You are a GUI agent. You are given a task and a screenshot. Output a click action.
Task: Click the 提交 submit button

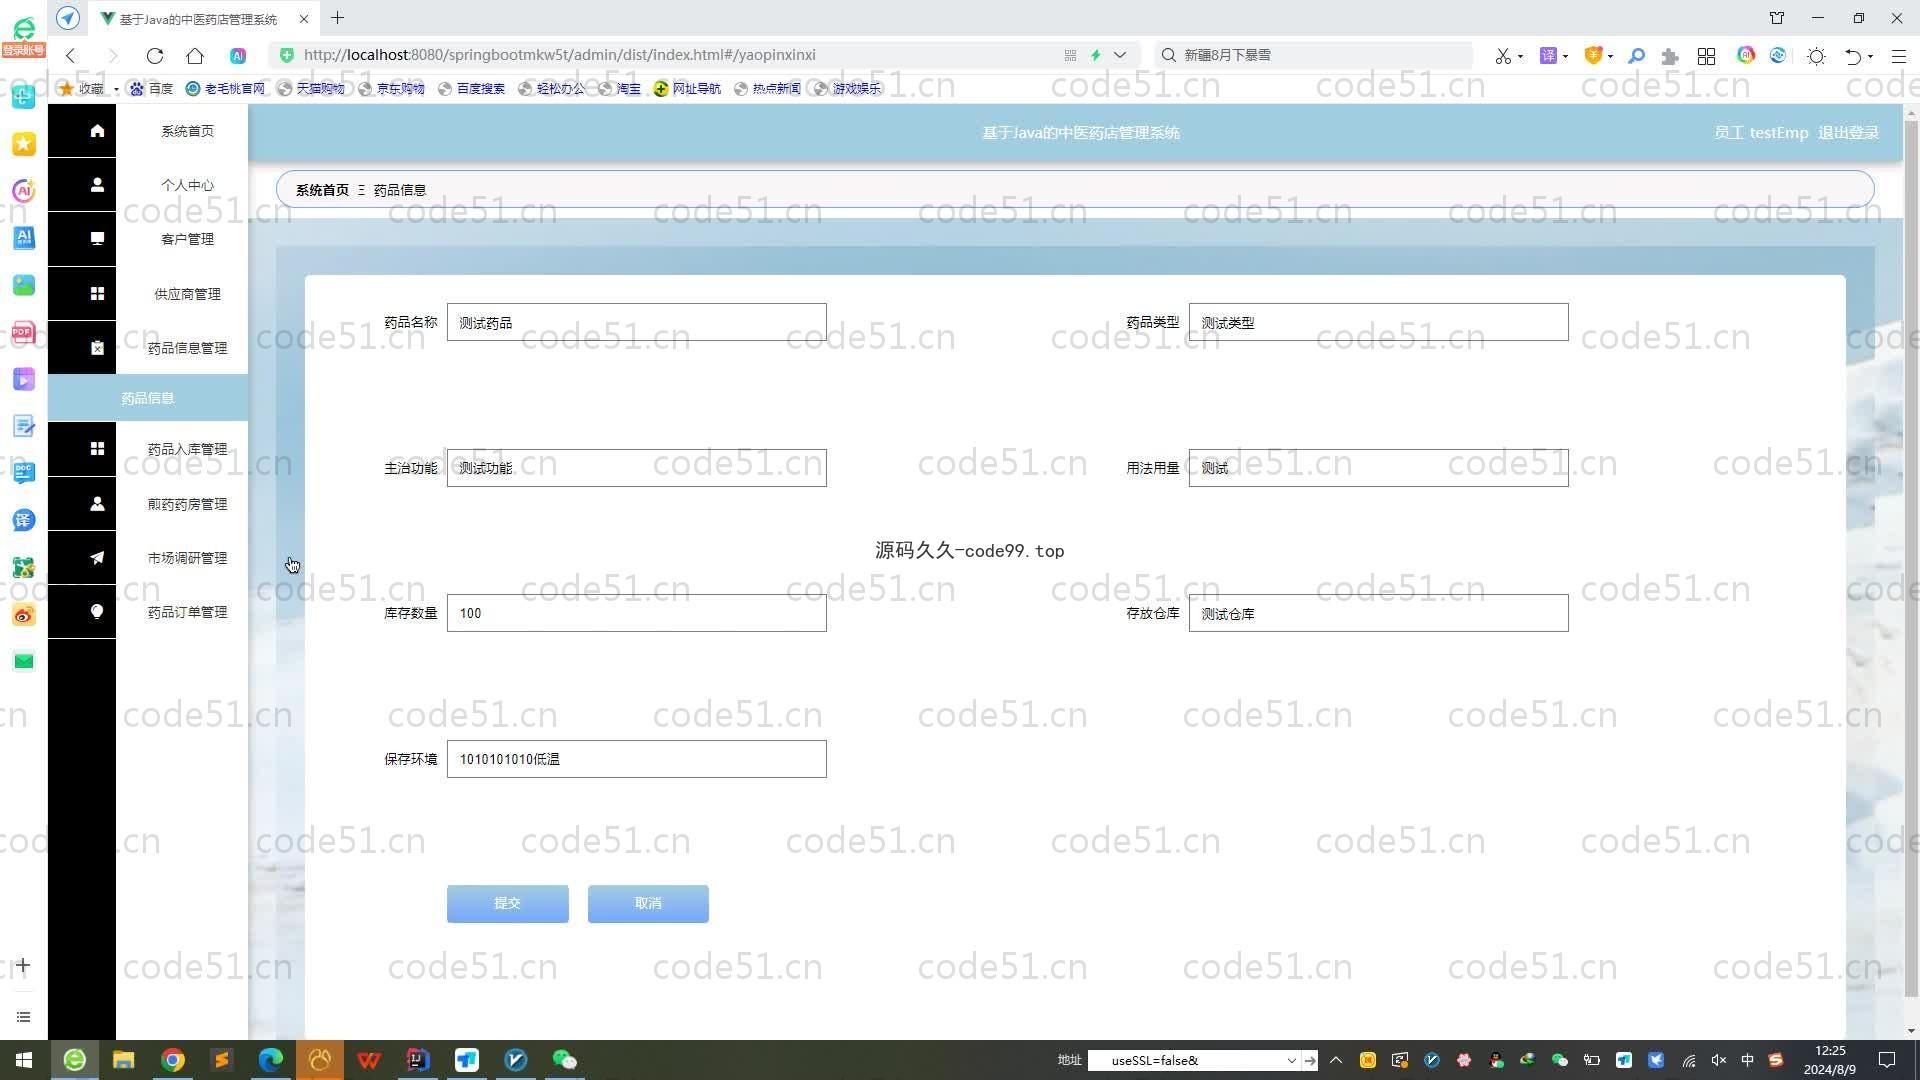click(507, 903)
